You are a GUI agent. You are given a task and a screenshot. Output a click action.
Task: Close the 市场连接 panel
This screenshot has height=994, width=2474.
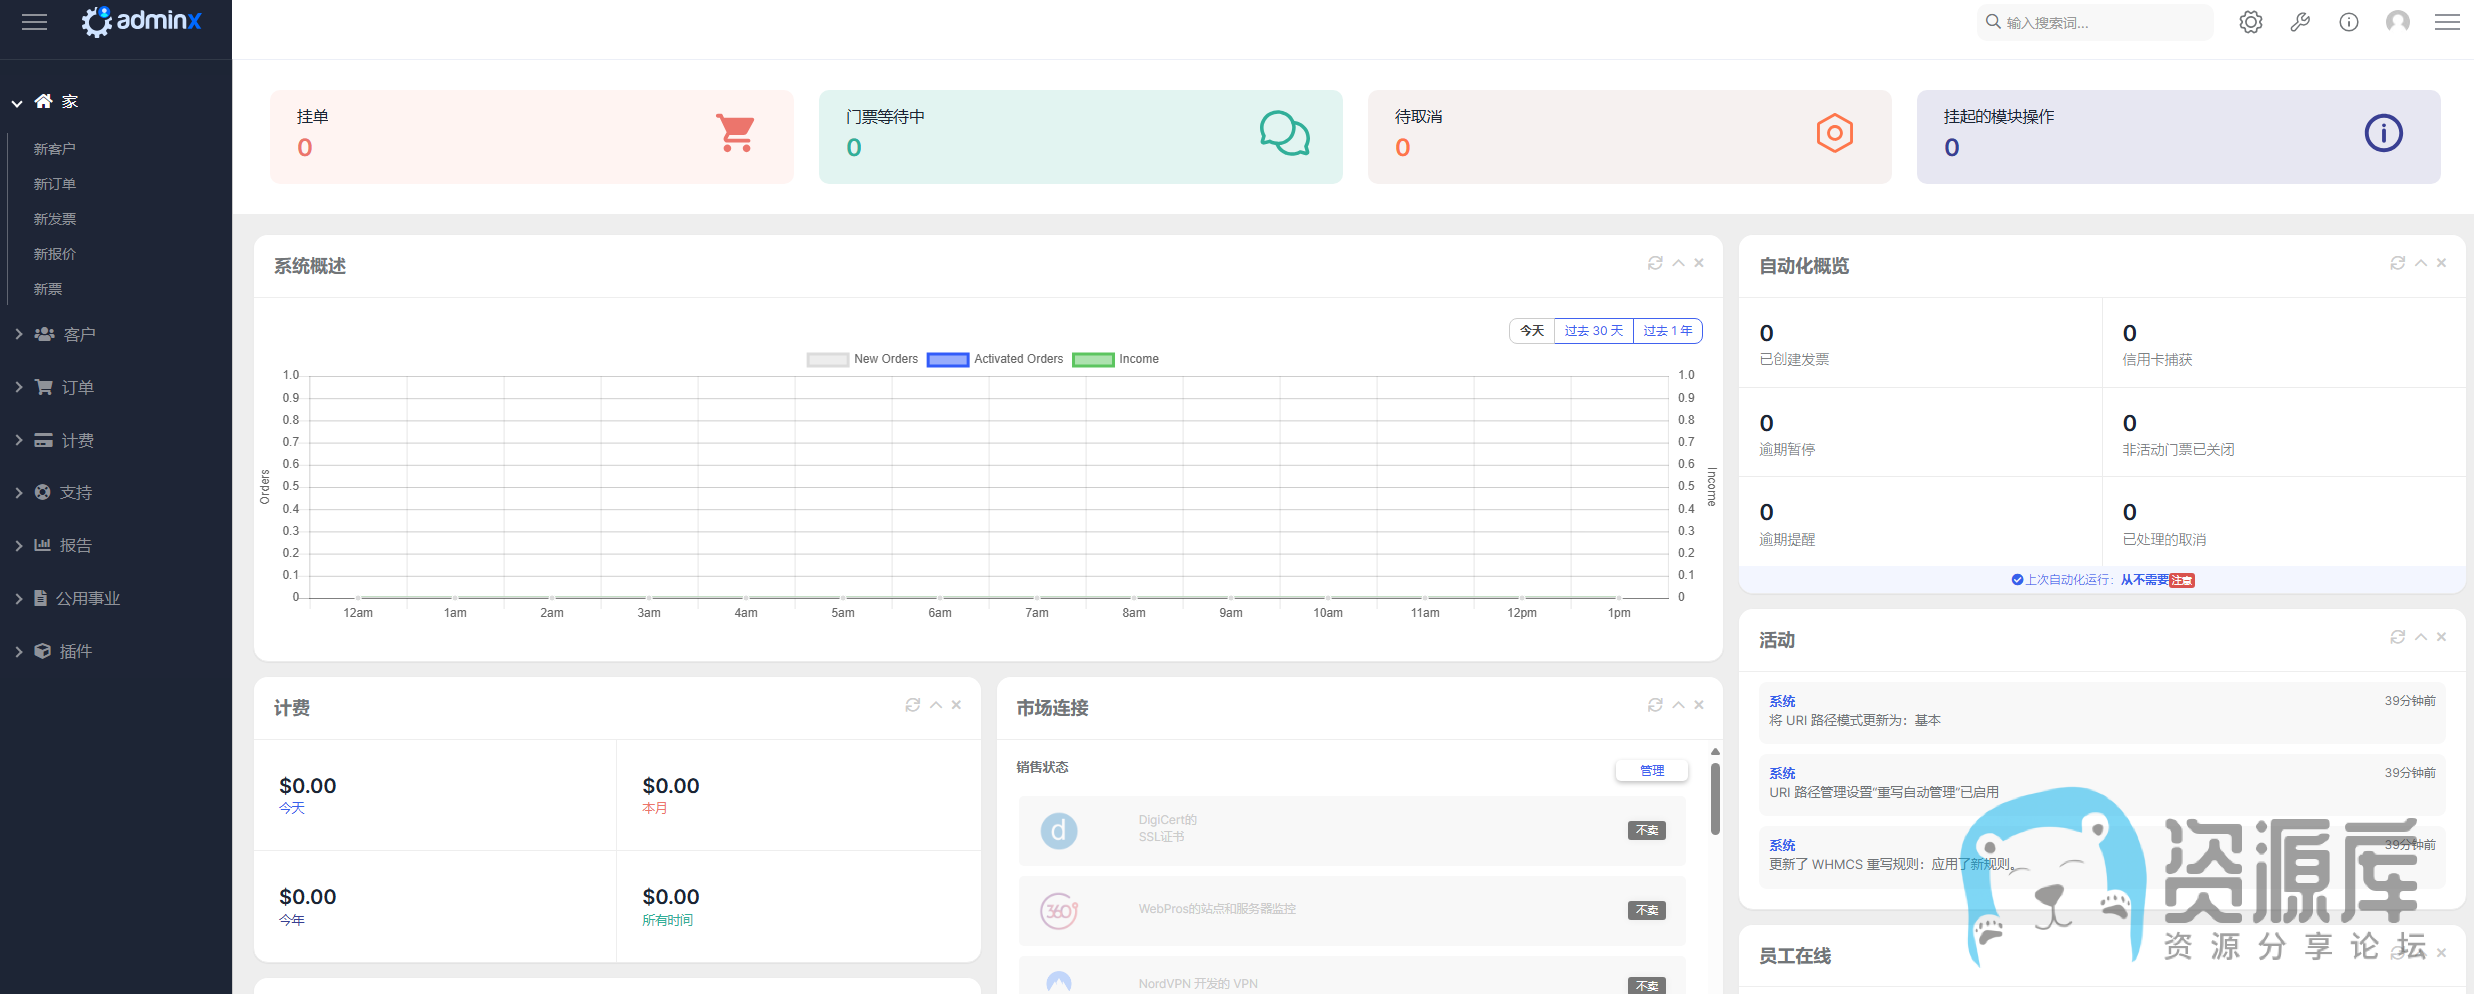click(x=1699, y=705)
